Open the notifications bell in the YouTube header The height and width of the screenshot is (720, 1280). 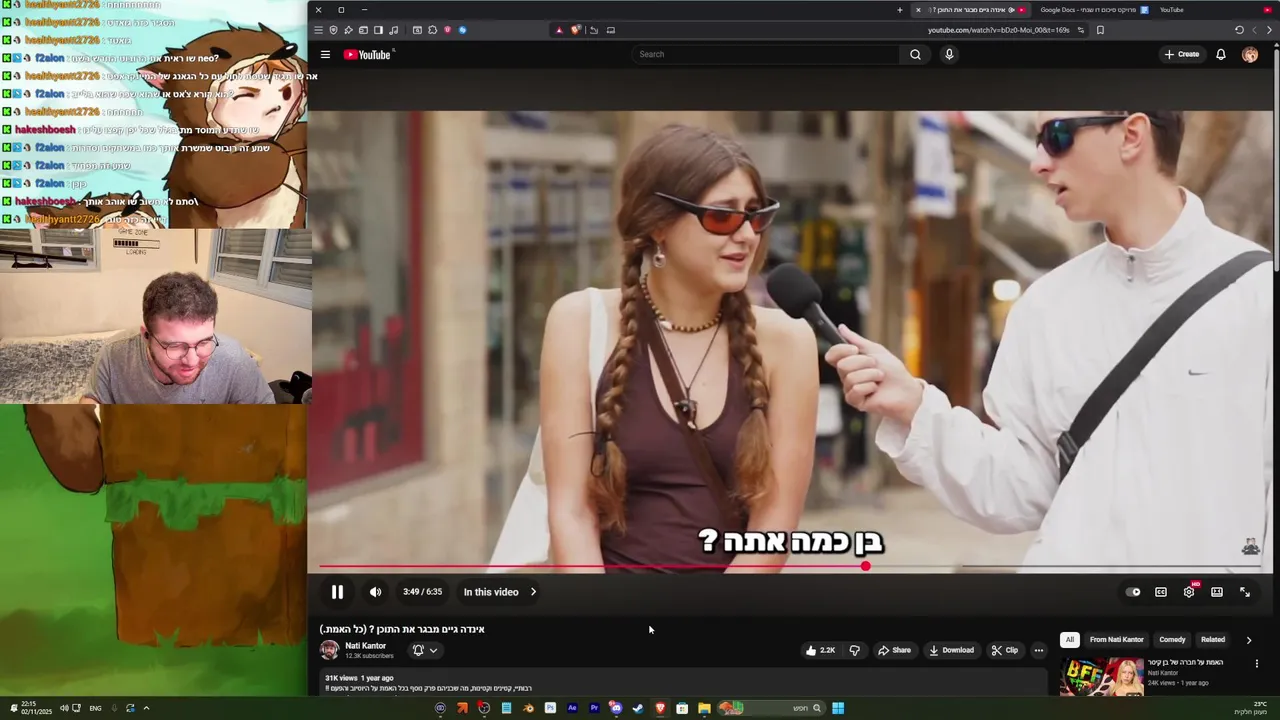1221,54
